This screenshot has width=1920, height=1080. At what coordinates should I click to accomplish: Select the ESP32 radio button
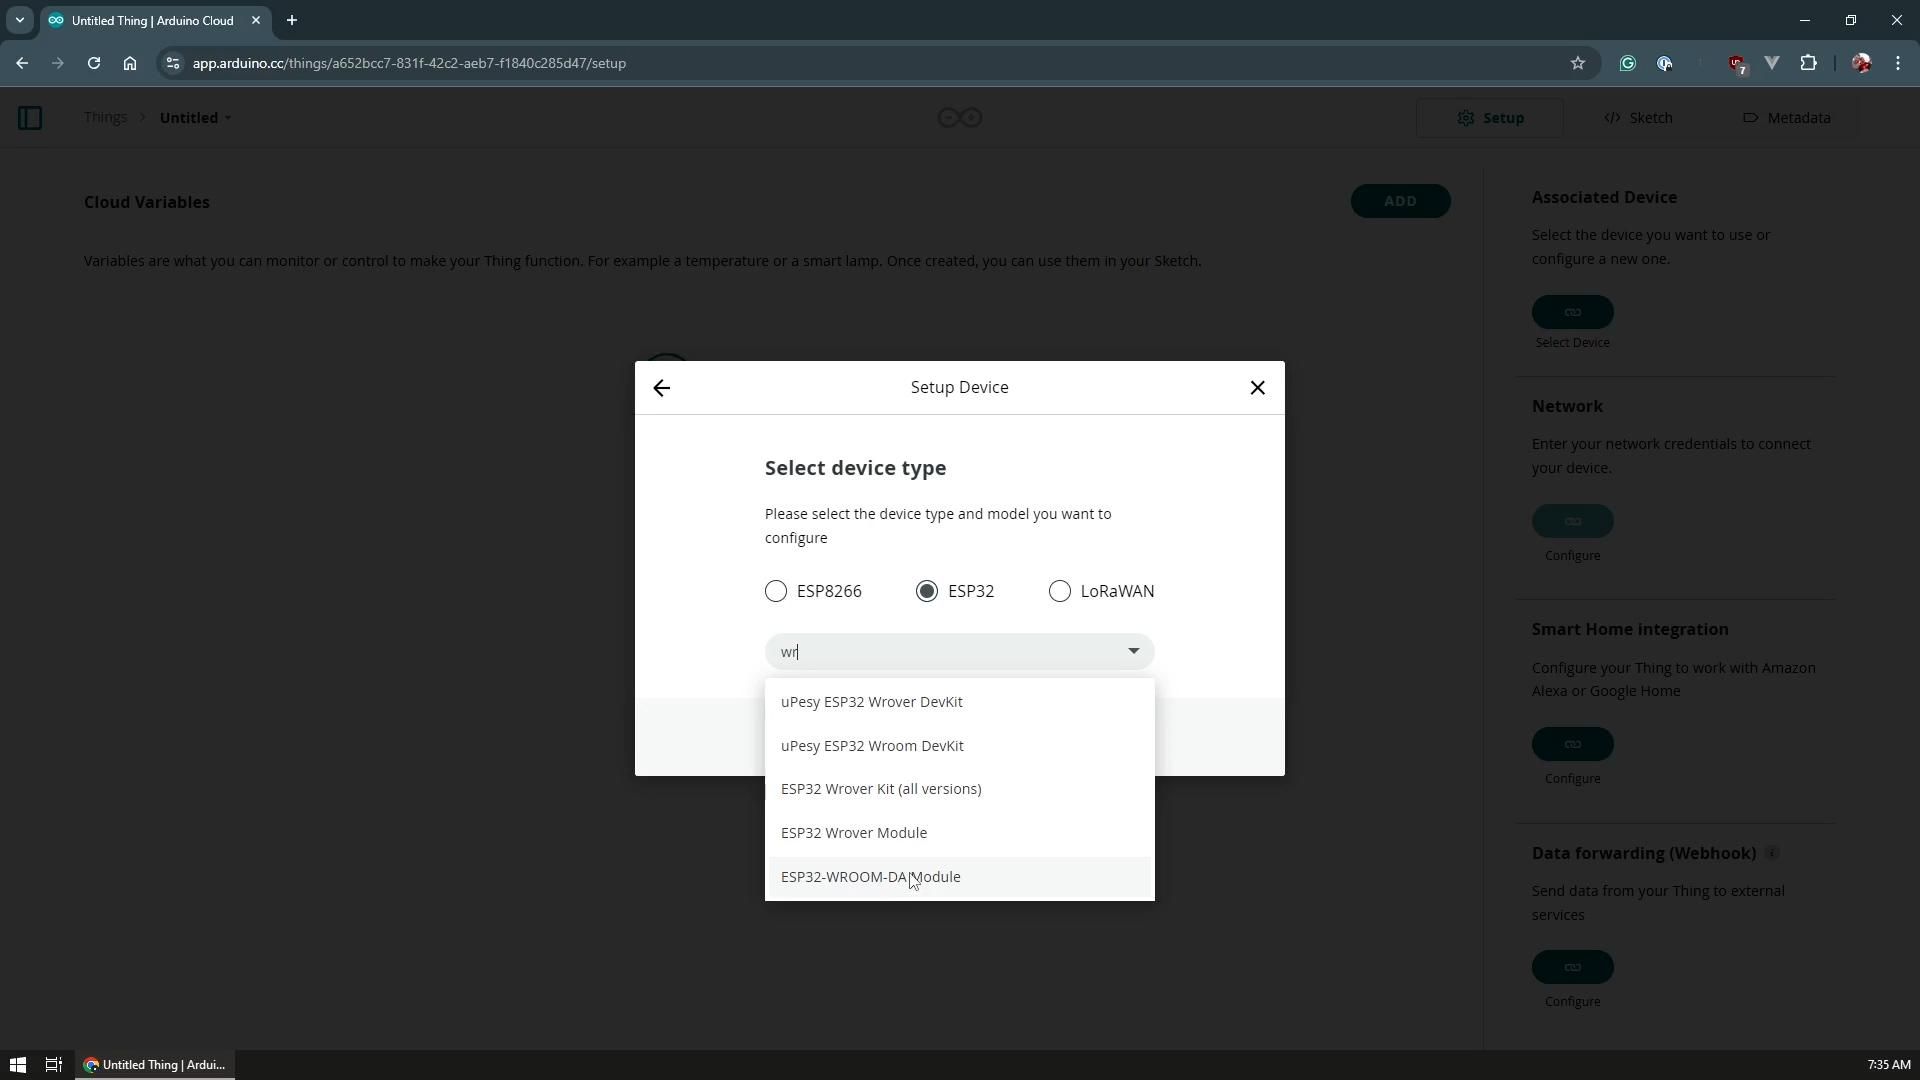click(x=927, y=591)
